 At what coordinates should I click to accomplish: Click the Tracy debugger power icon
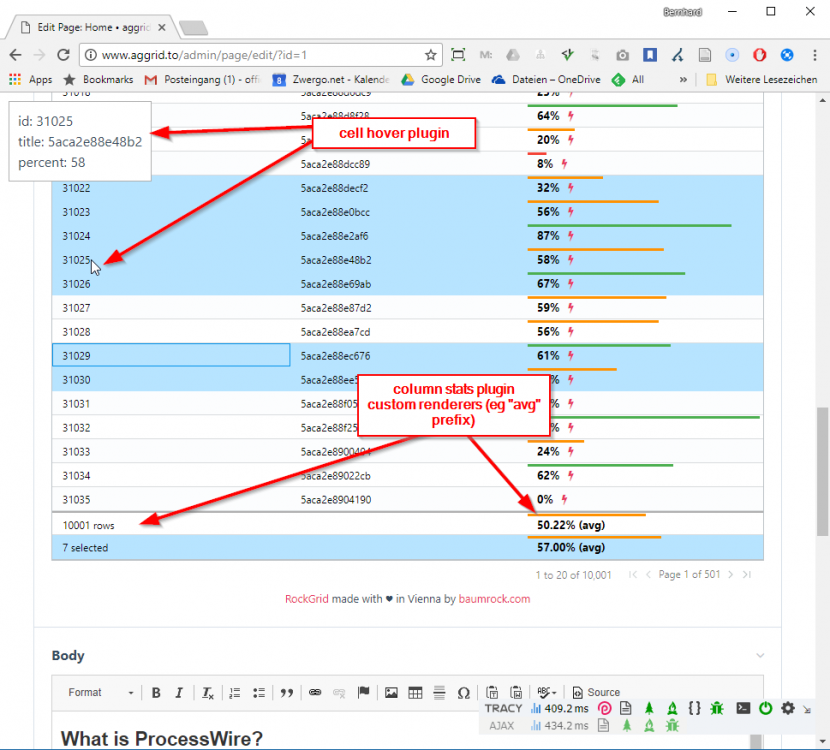766,708
